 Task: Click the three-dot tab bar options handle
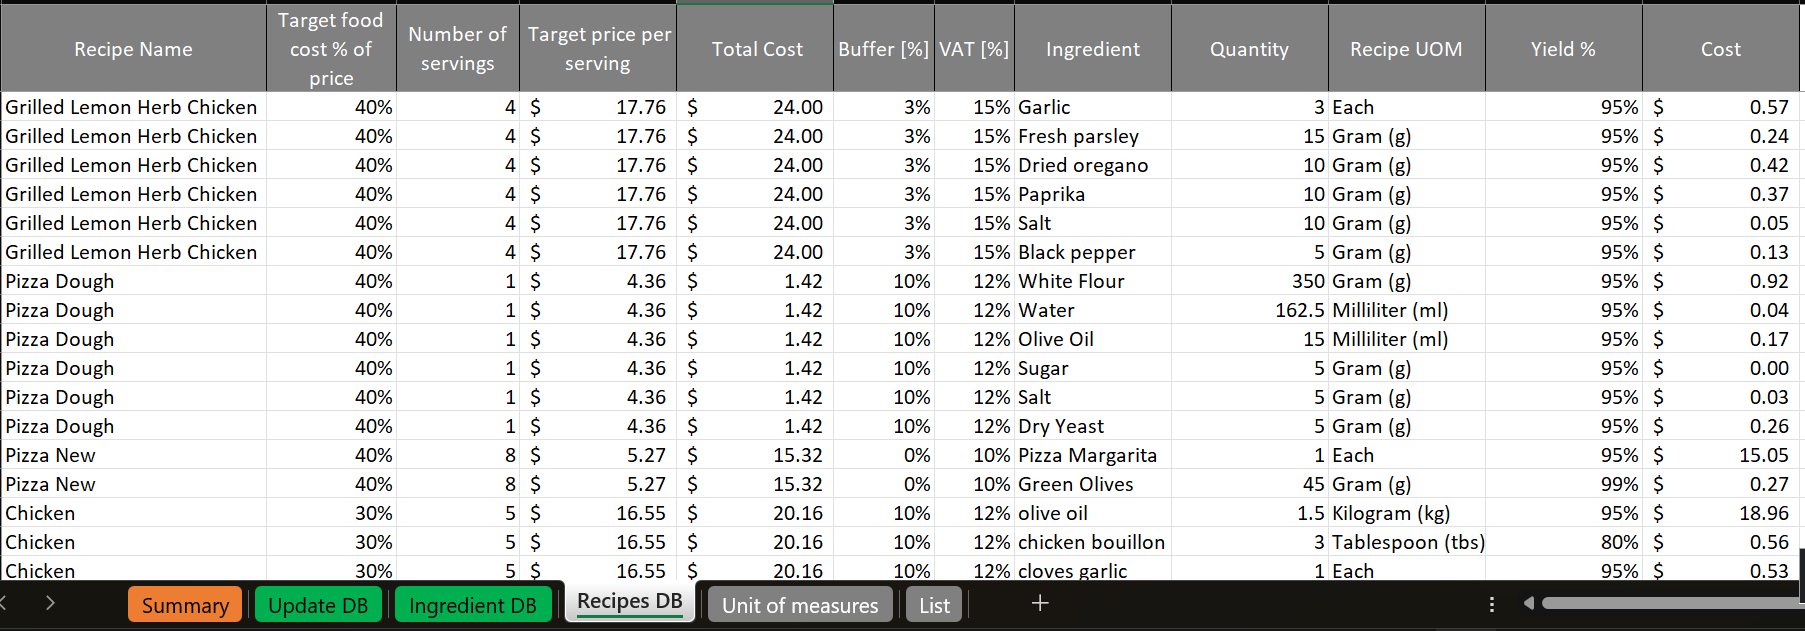1491,604
